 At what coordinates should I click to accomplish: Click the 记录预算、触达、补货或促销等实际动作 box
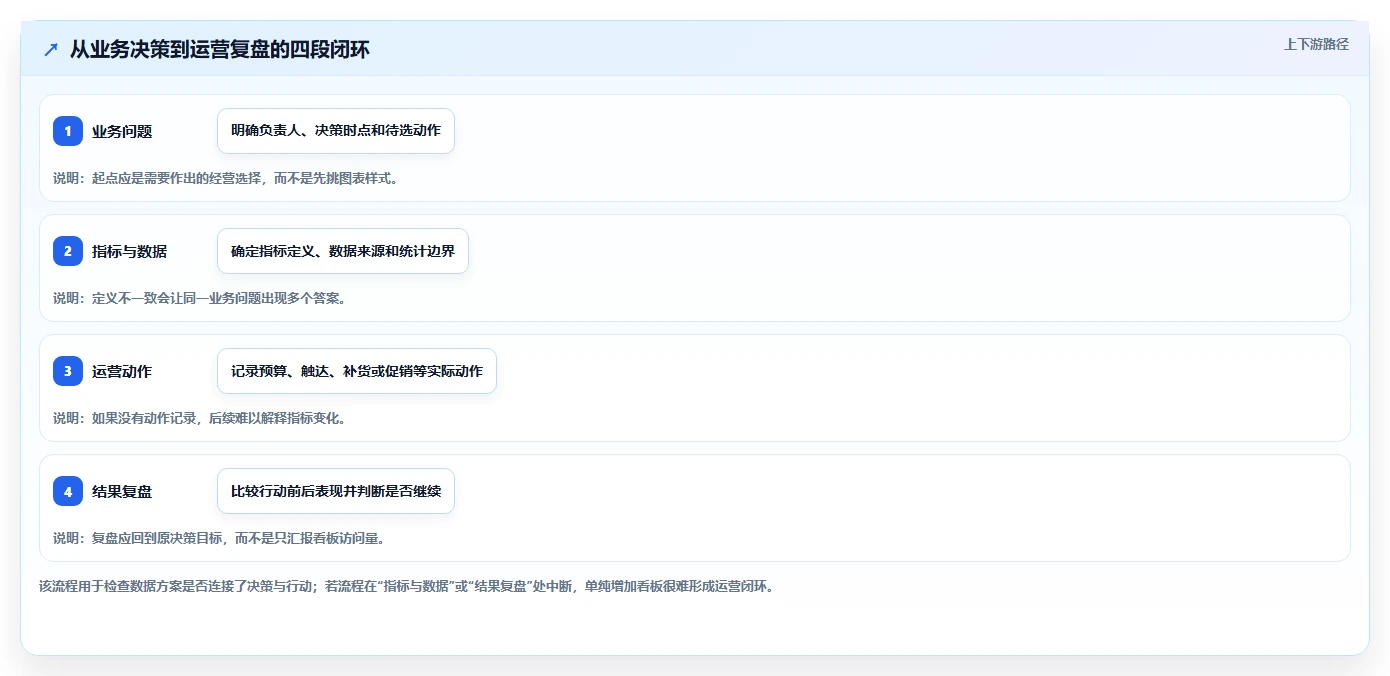point(357,371)
